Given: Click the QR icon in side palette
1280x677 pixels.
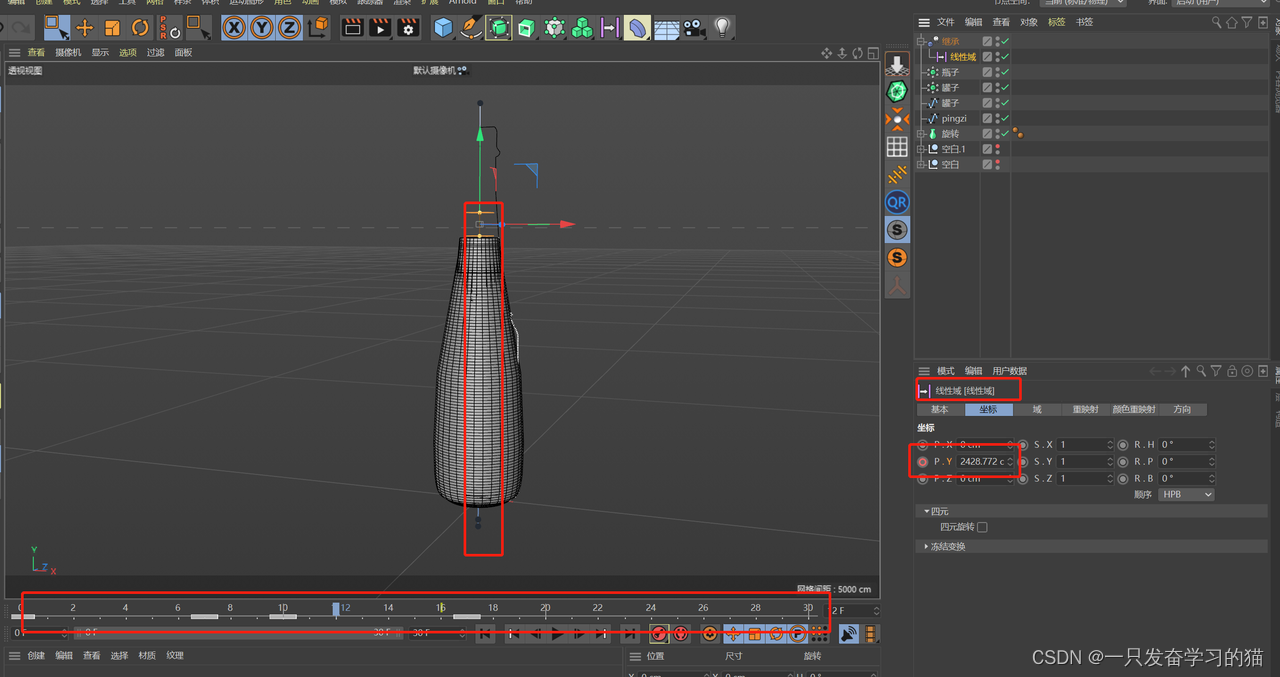Looking at the screenshot, I should (897, 202).
